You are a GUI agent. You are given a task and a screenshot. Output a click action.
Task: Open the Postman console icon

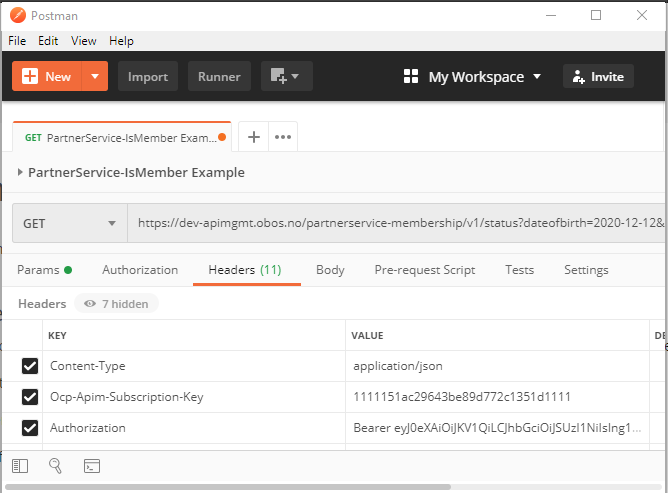click(91, 465)
